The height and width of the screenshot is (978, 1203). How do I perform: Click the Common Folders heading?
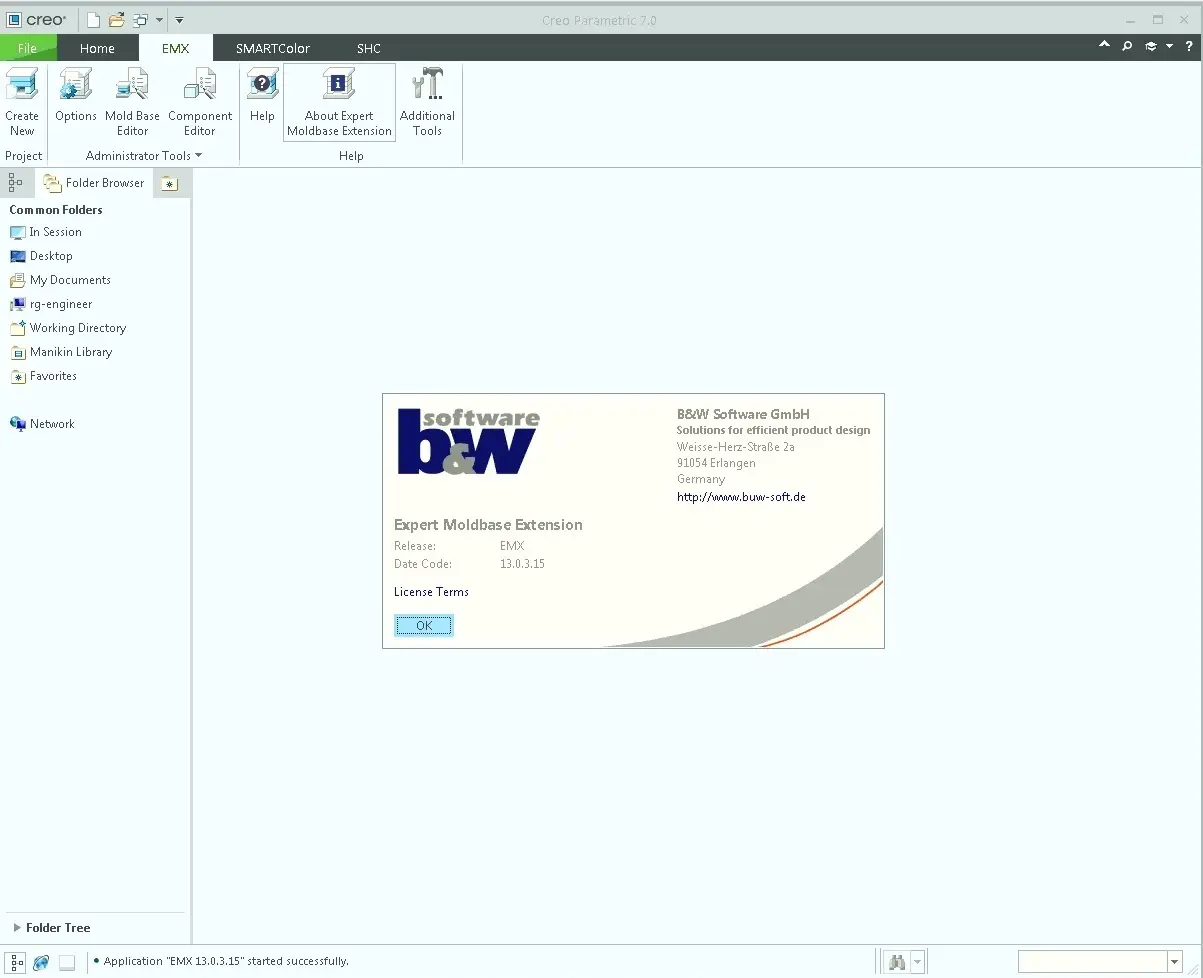point(56,210)
